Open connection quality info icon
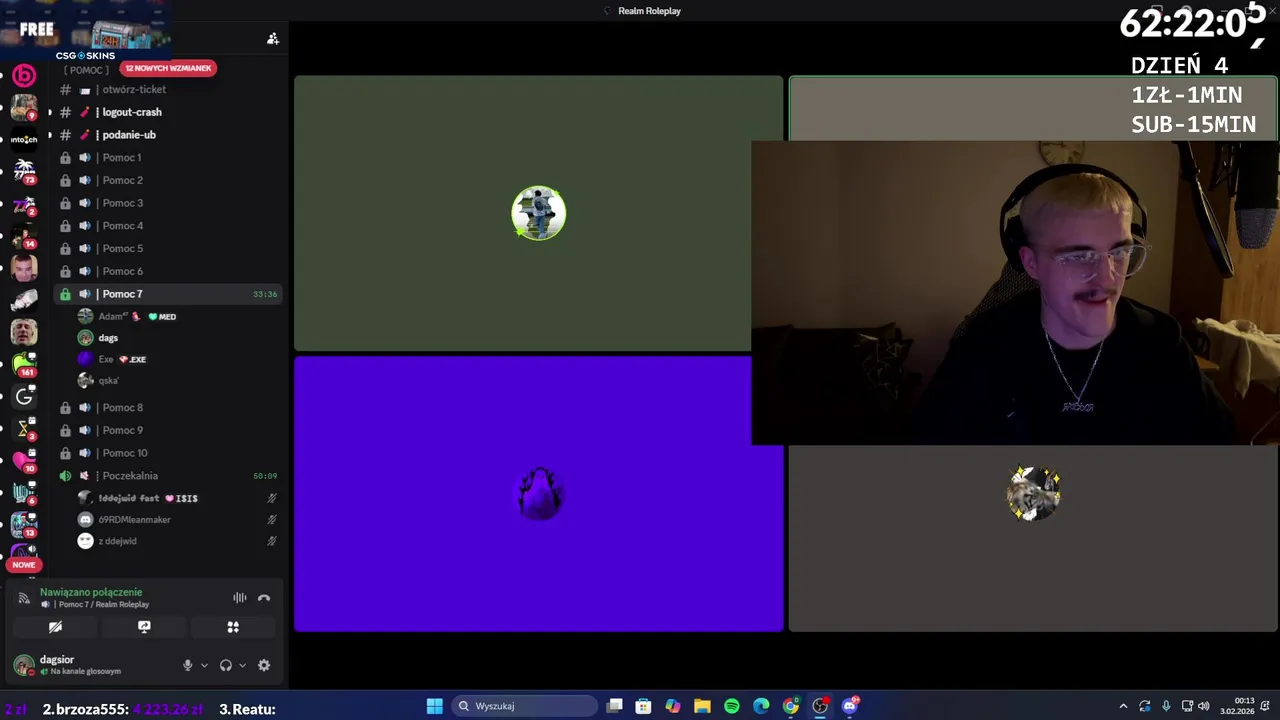The image size is (1280, 720). point(24,598)
